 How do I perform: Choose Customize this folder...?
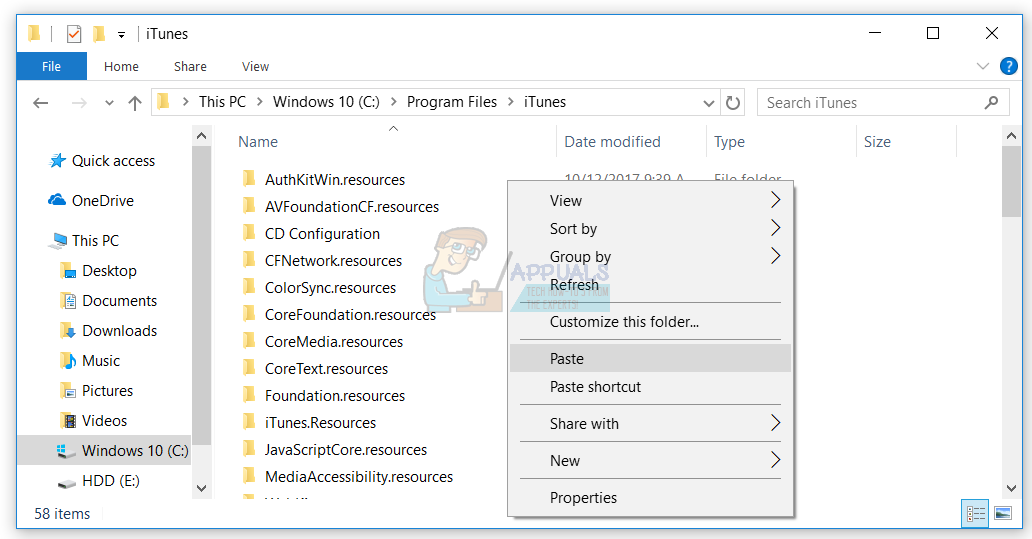click(x=650, y=322)
